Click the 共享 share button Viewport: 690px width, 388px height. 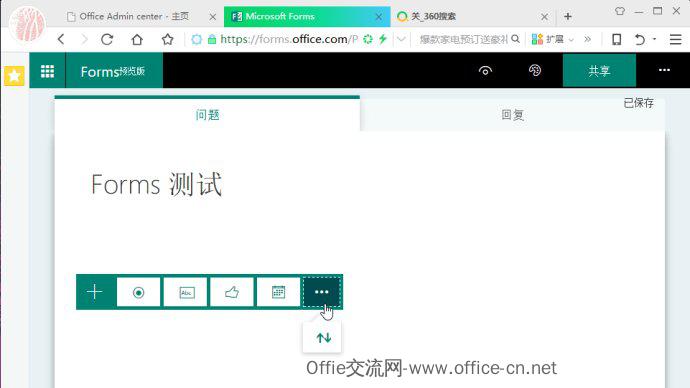click(599, 71)
